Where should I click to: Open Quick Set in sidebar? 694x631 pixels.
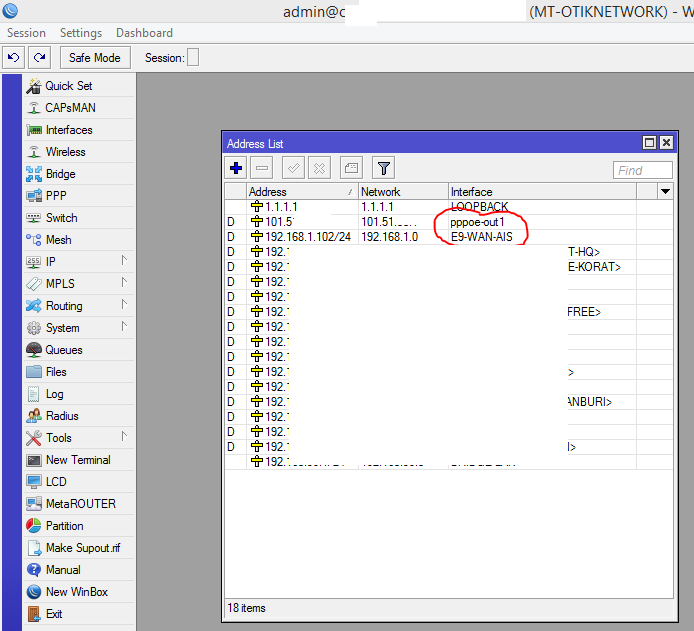[x=79, y=86]
